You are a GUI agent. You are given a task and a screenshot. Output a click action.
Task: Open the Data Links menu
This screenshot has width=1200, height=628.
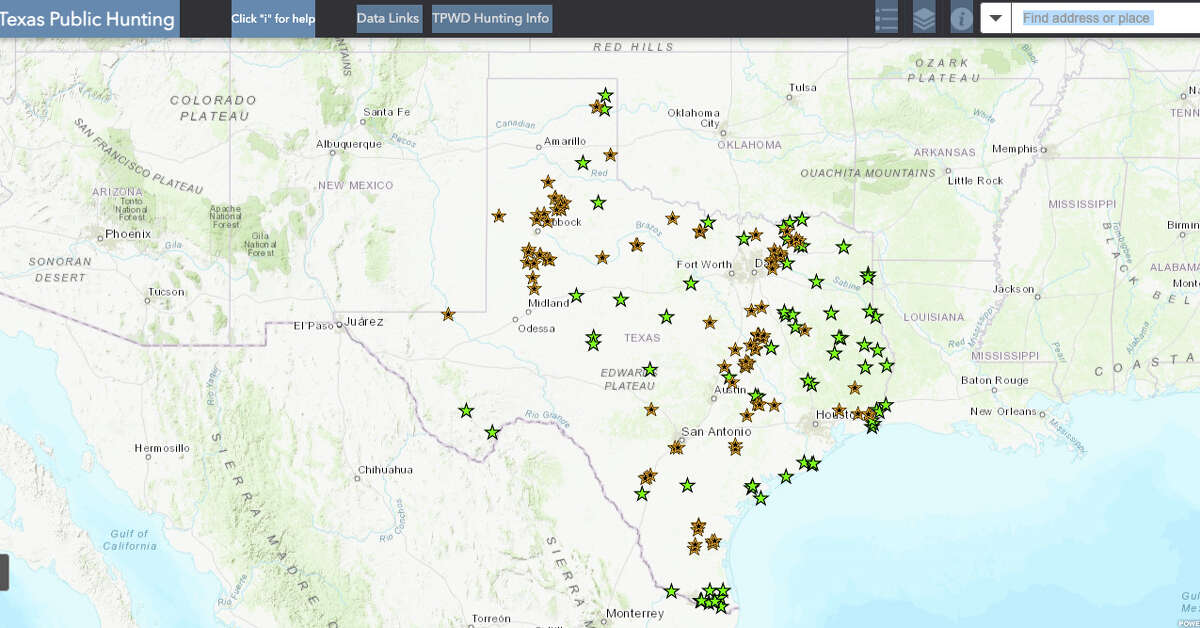click(x=388, y=18)
